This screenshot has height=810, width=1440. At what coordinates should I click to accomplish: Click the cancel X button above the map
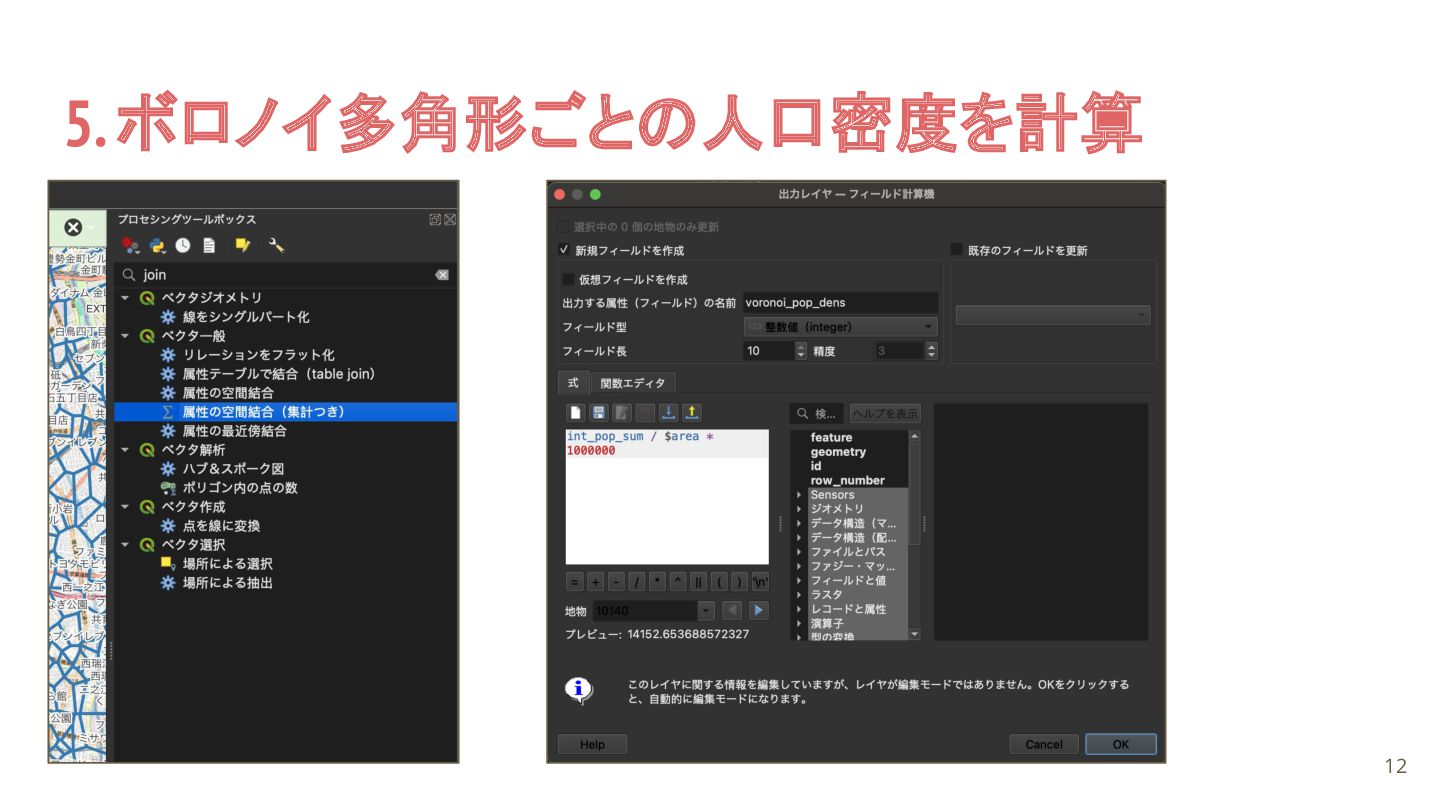coord(73,228)
